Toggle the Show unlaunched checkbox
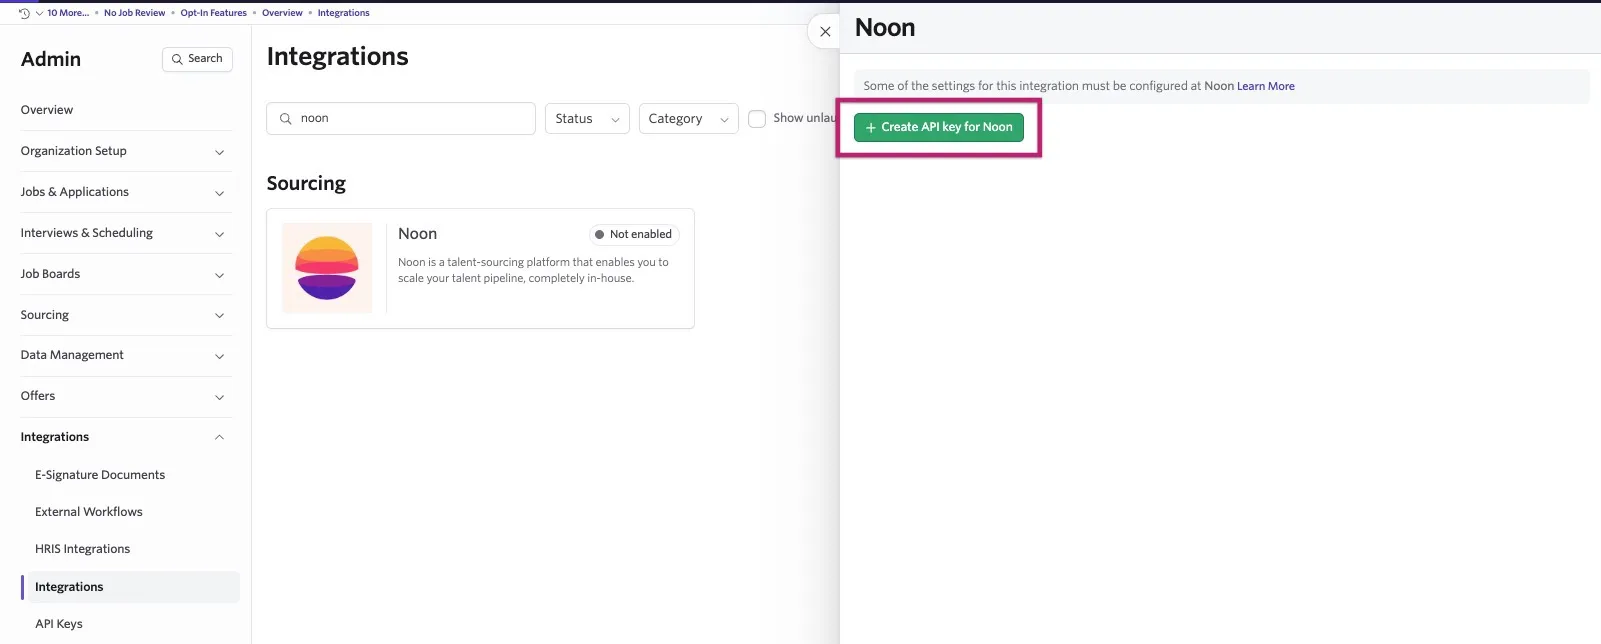 [757, 118]
